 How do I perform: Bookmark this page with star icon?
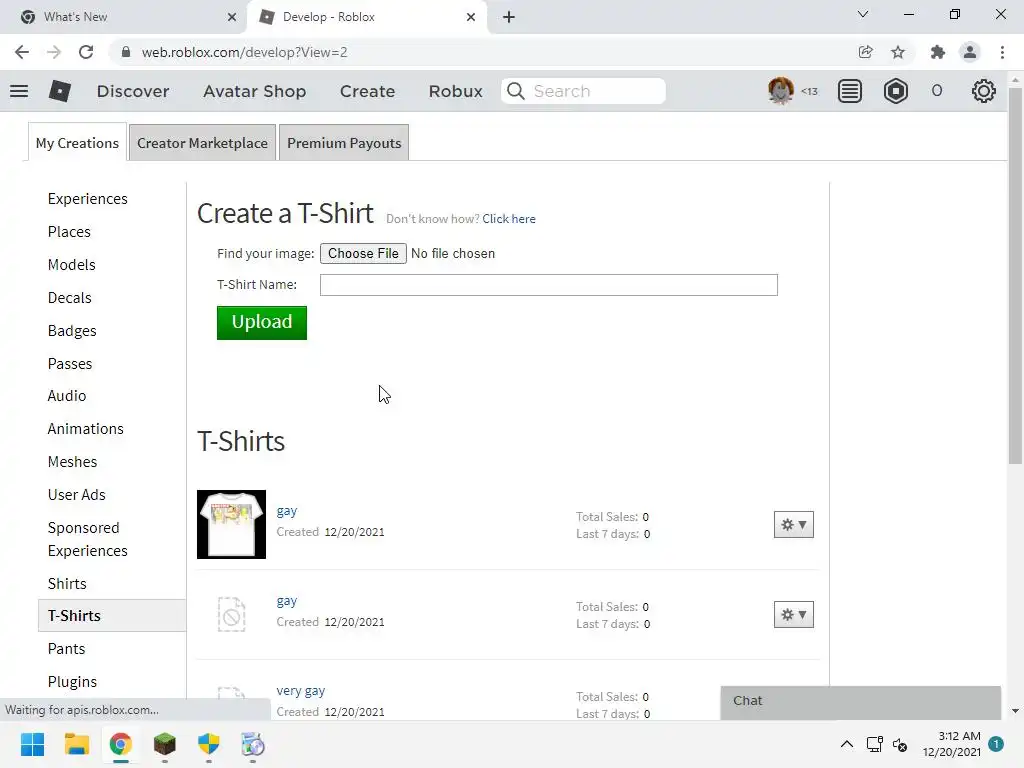[x=898, y=52]
